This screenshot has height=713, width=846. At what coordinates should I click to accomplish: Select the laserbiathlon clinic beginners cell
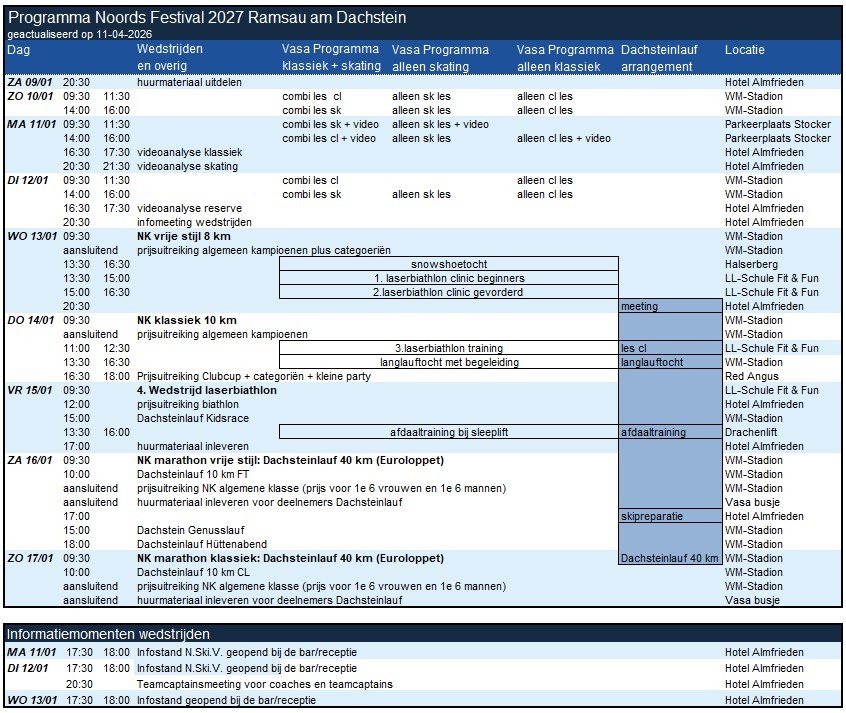tap(448, 278)
